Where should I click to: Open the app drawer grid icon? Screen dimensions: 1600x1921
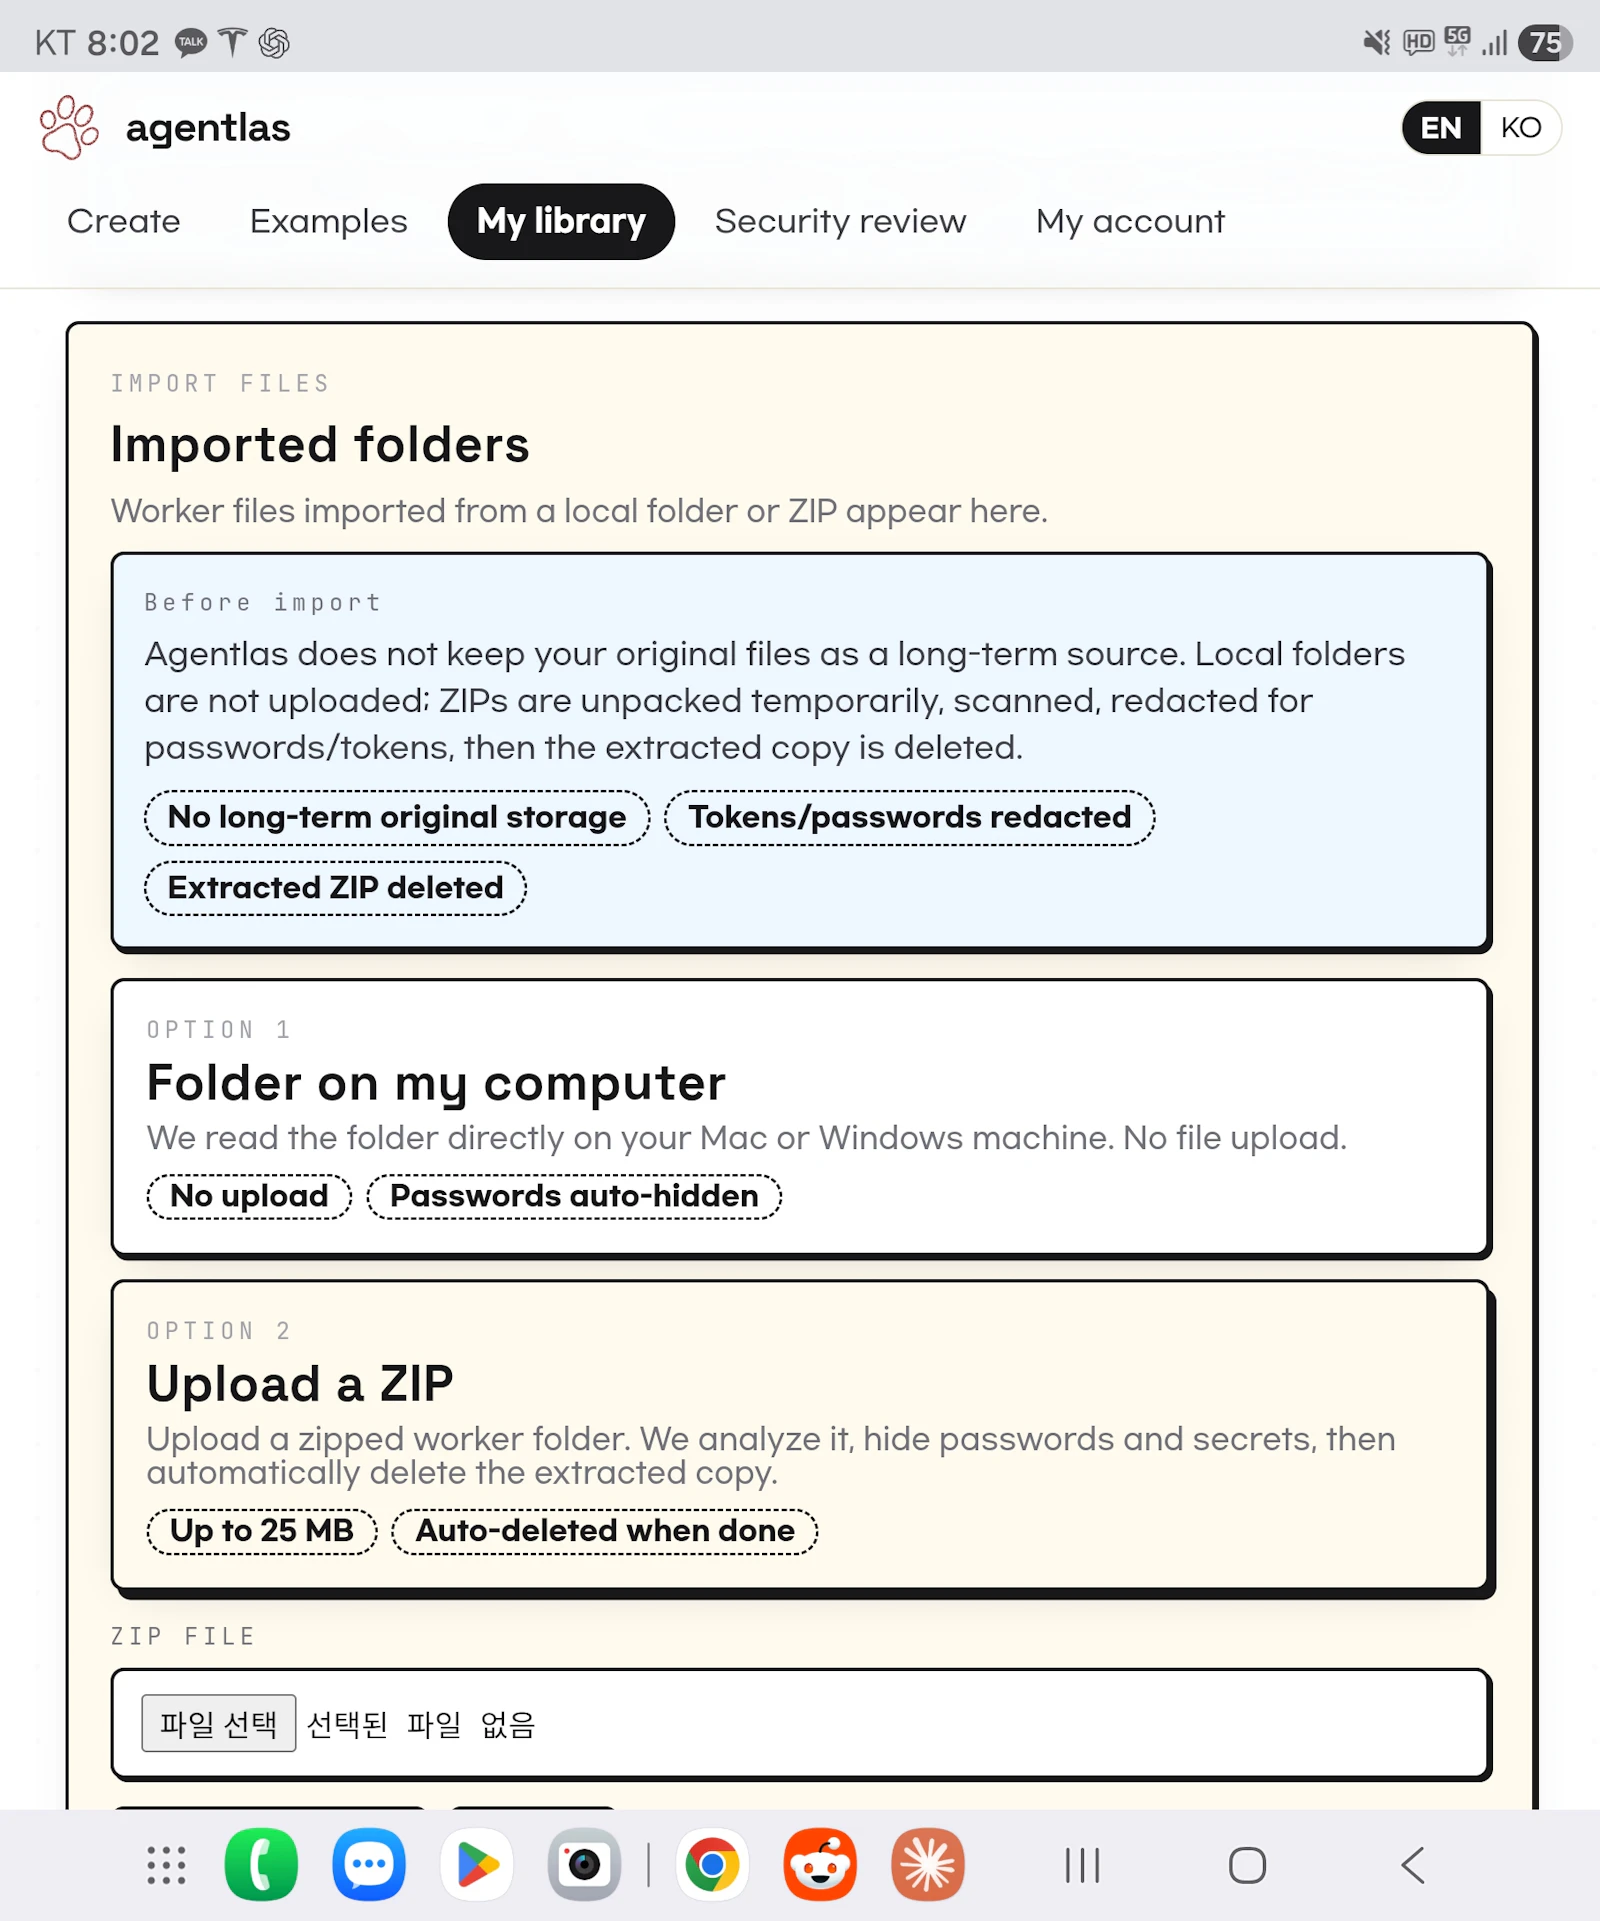[x=166, y=1865]
